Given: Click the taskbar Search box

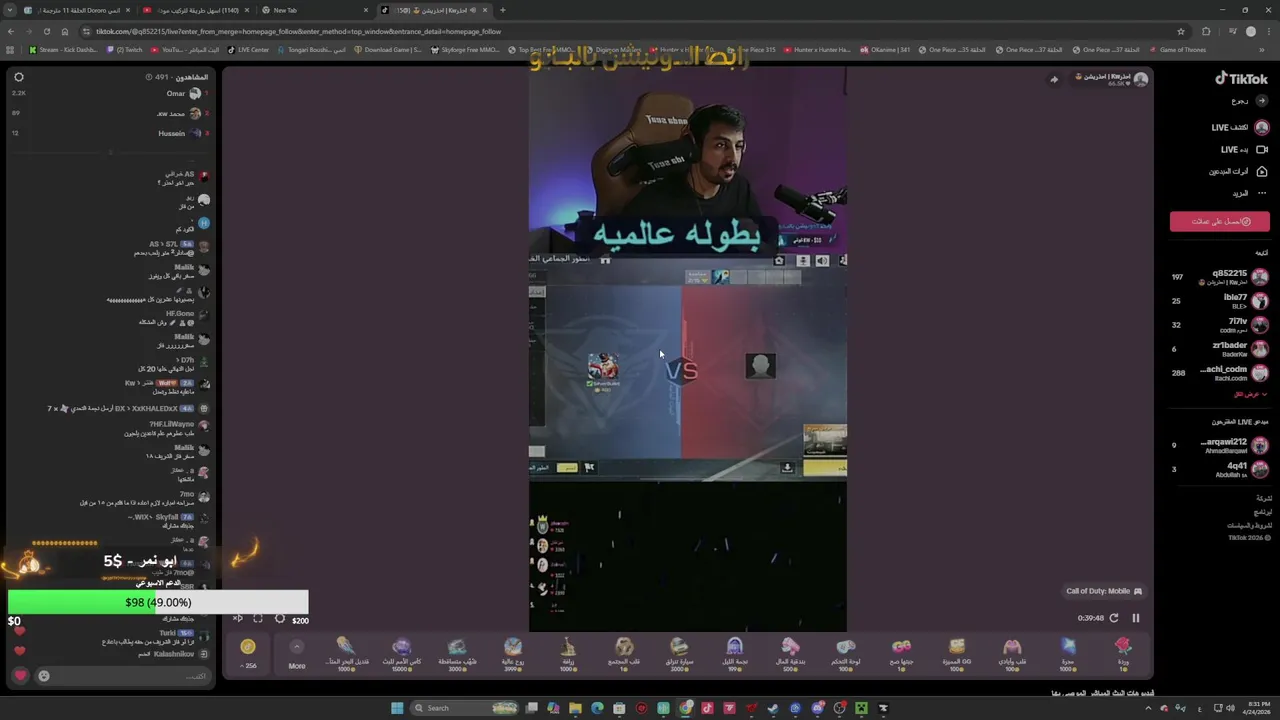Looking at the screenshot, I should [x=463, y=708].
